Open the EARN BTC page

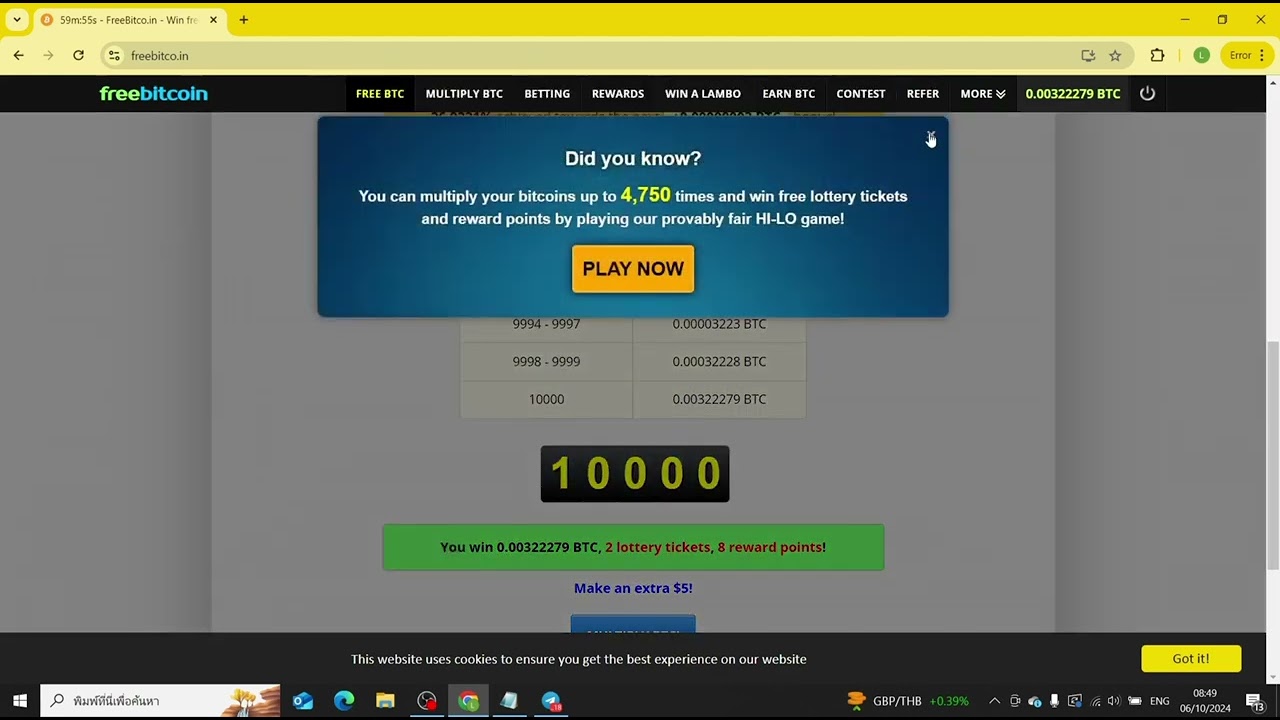coord(789,94)
